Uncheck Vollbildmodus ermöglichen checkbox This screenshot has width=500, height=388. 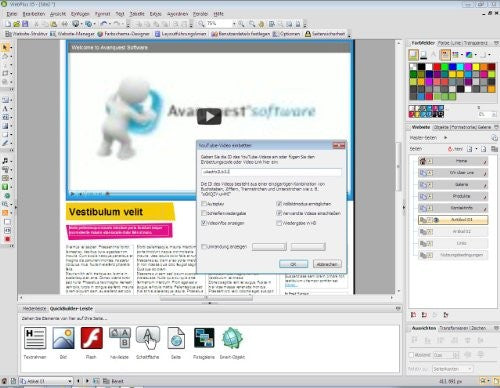point(279,204)
